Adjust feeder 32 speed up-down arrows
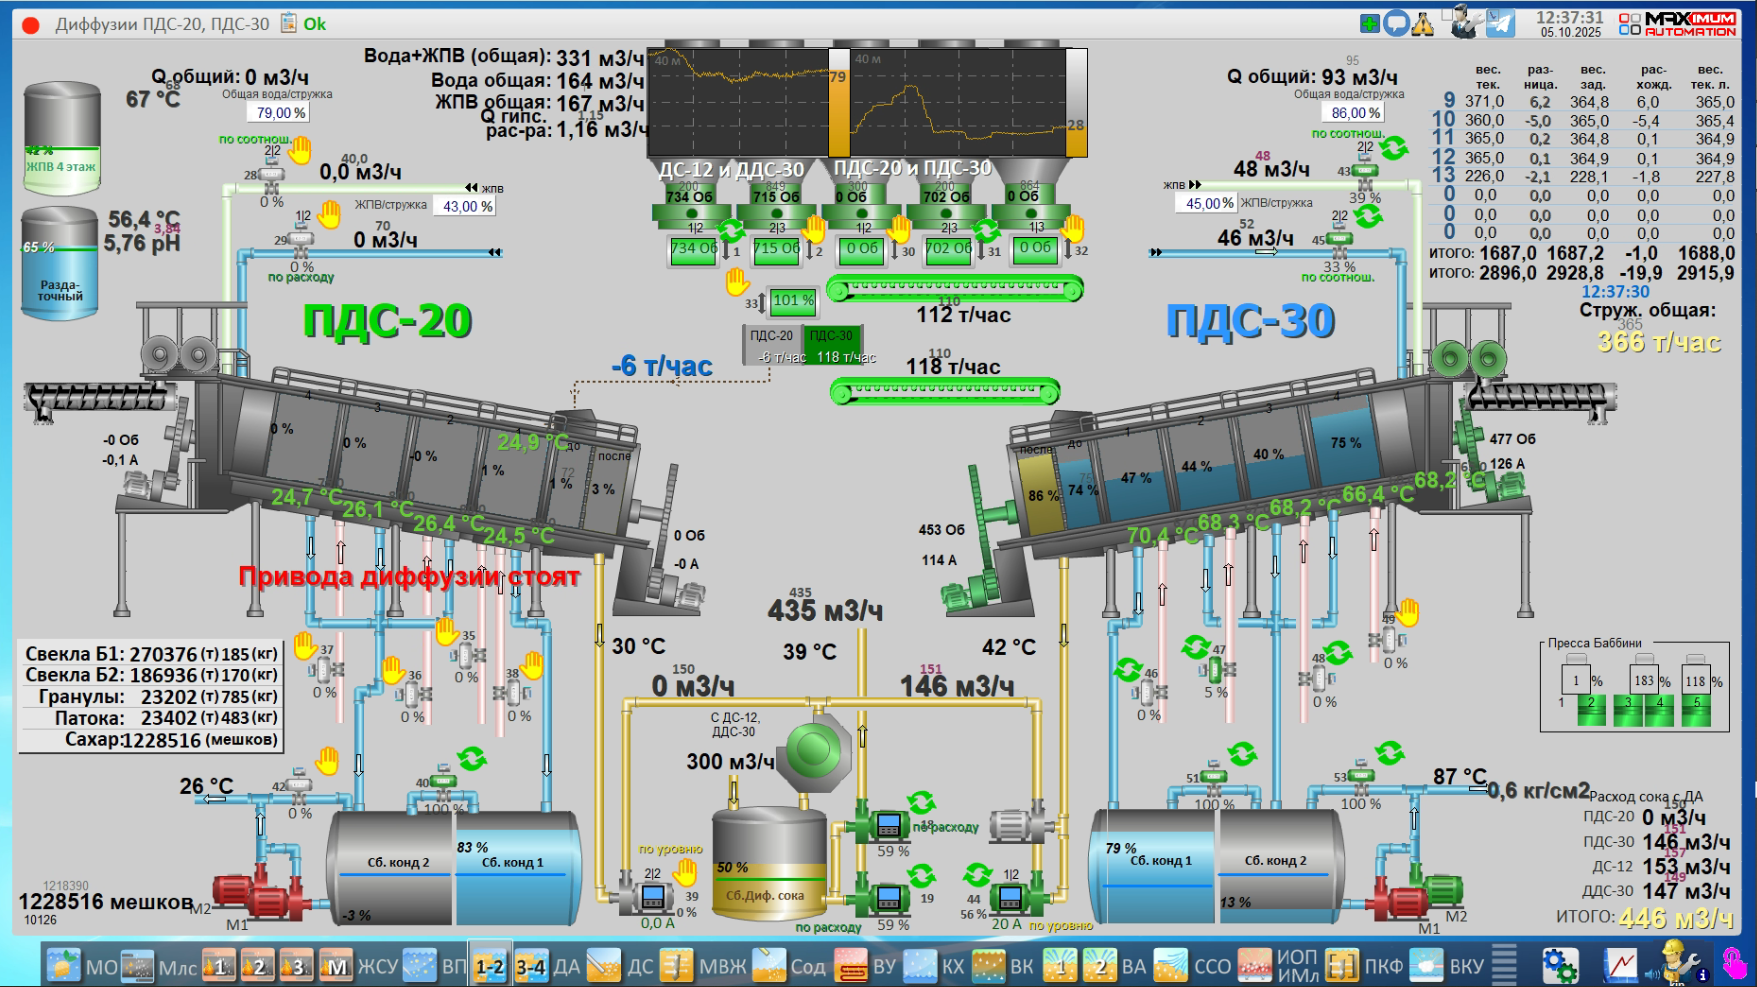1757x987 pixels. pyautogui.click(x=1068, y=250)
